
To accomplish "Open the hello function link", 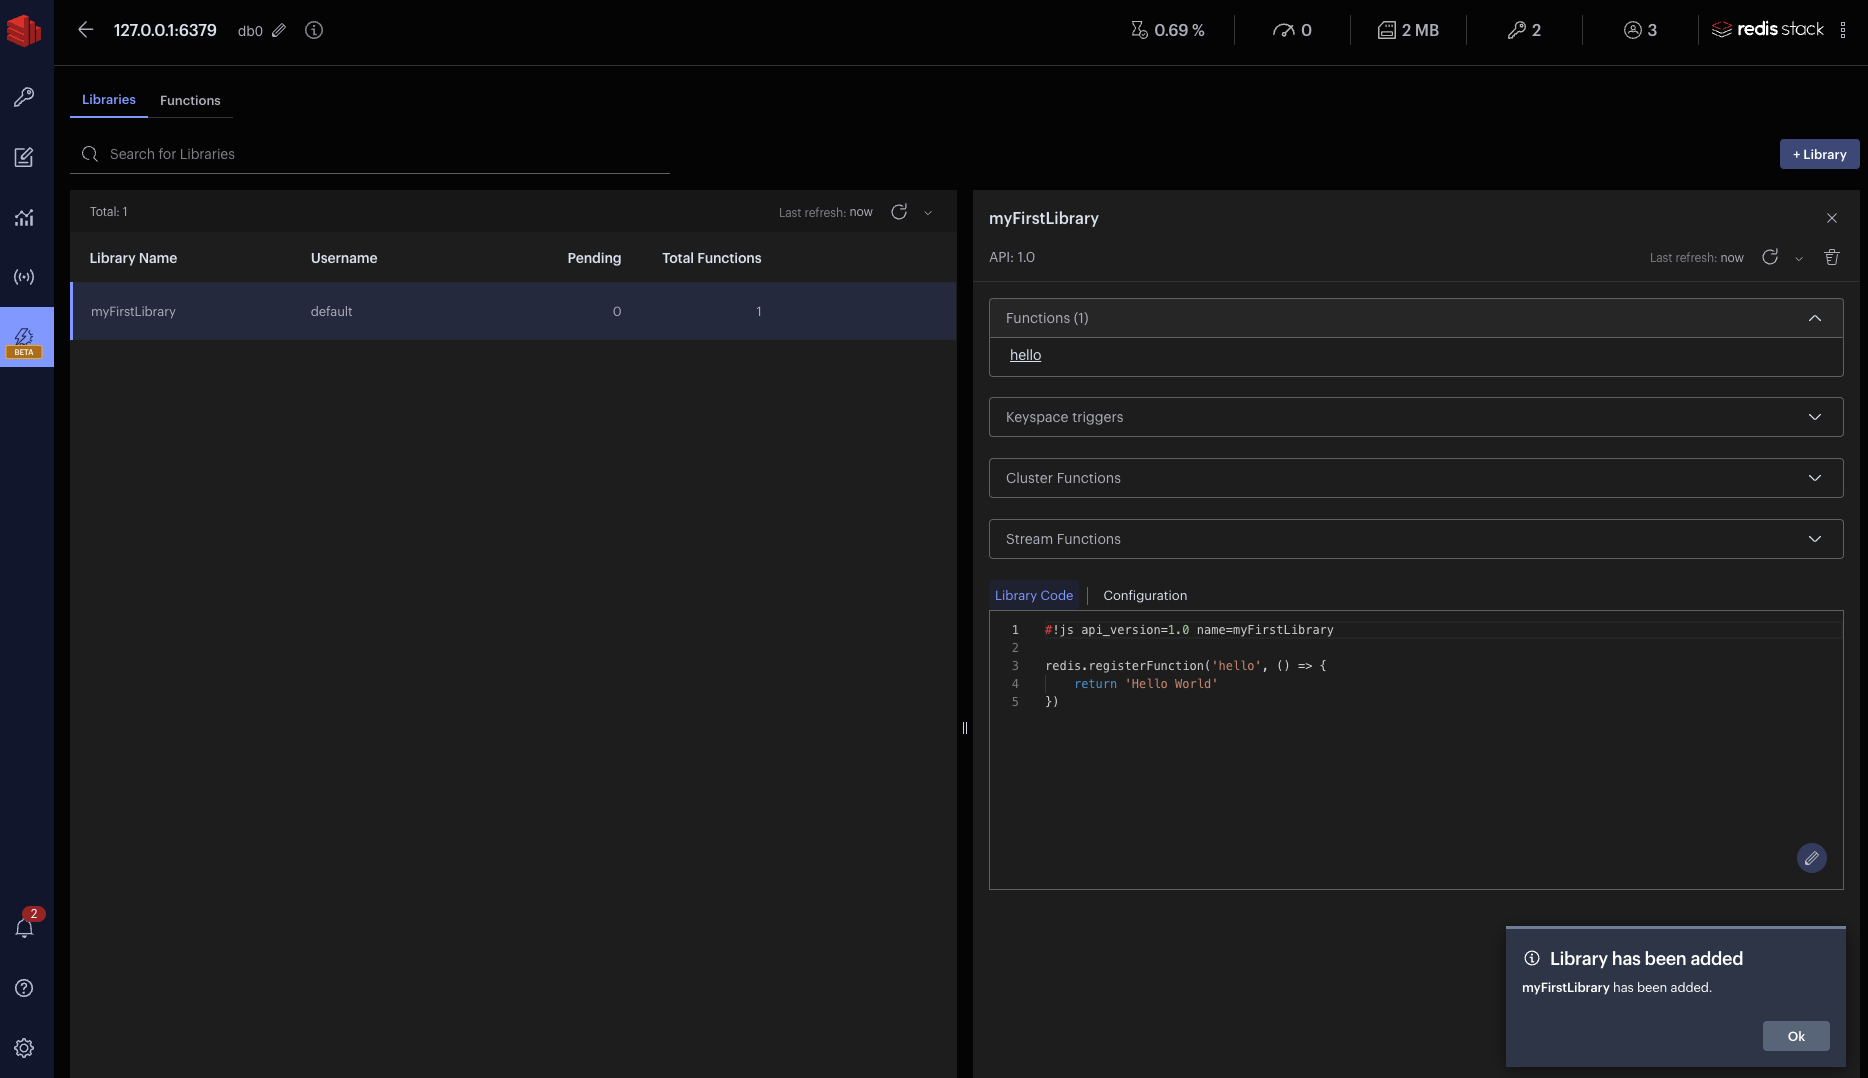I will pyautogui.click(x=1025, y=355).
